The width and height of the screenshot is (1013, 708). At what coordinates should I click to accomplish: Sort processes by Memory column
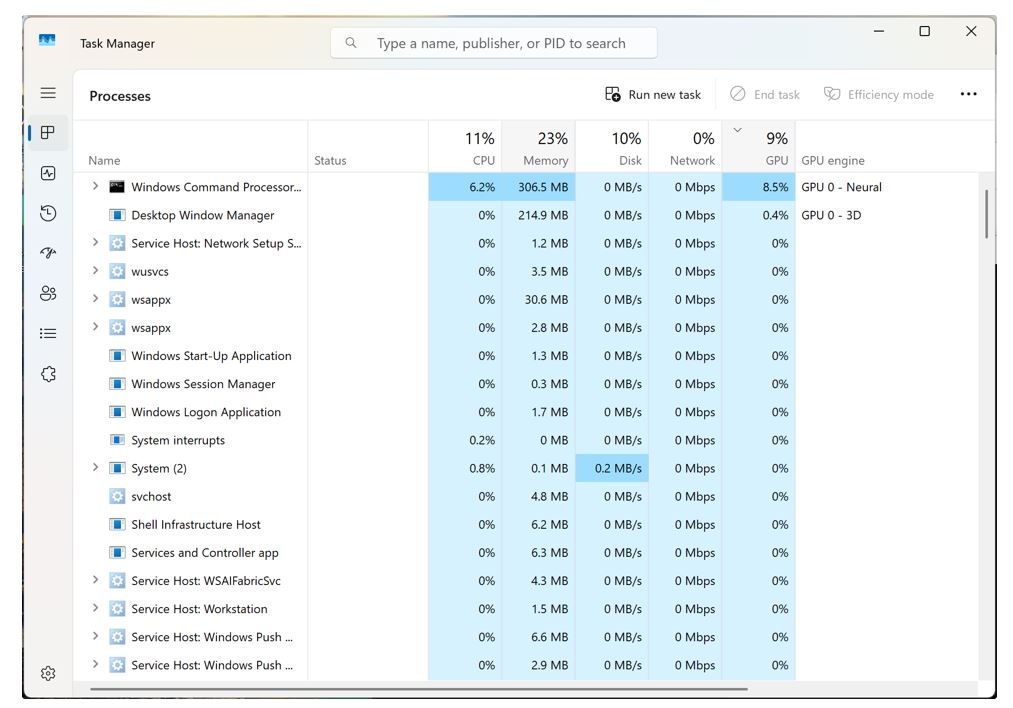tap(538, 147)
